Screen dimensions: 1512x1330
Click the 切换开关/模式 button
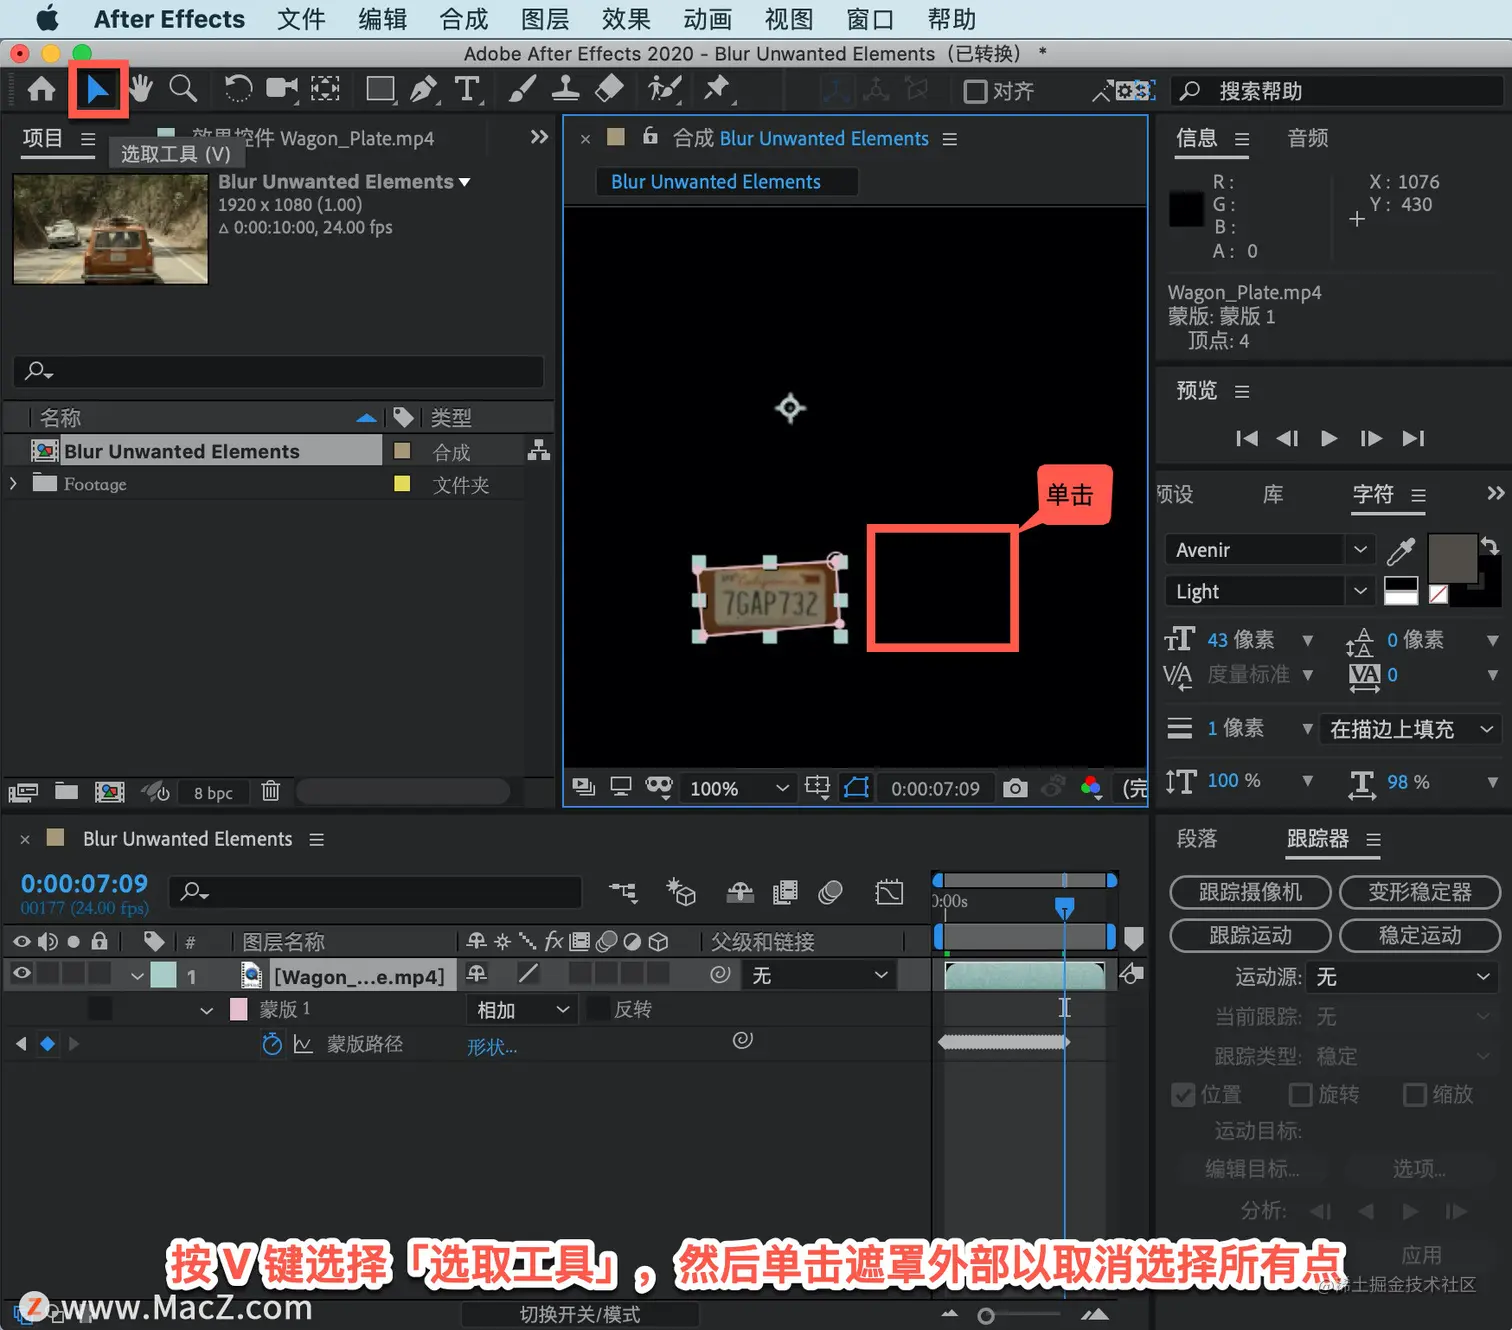tap(580, 1314)
